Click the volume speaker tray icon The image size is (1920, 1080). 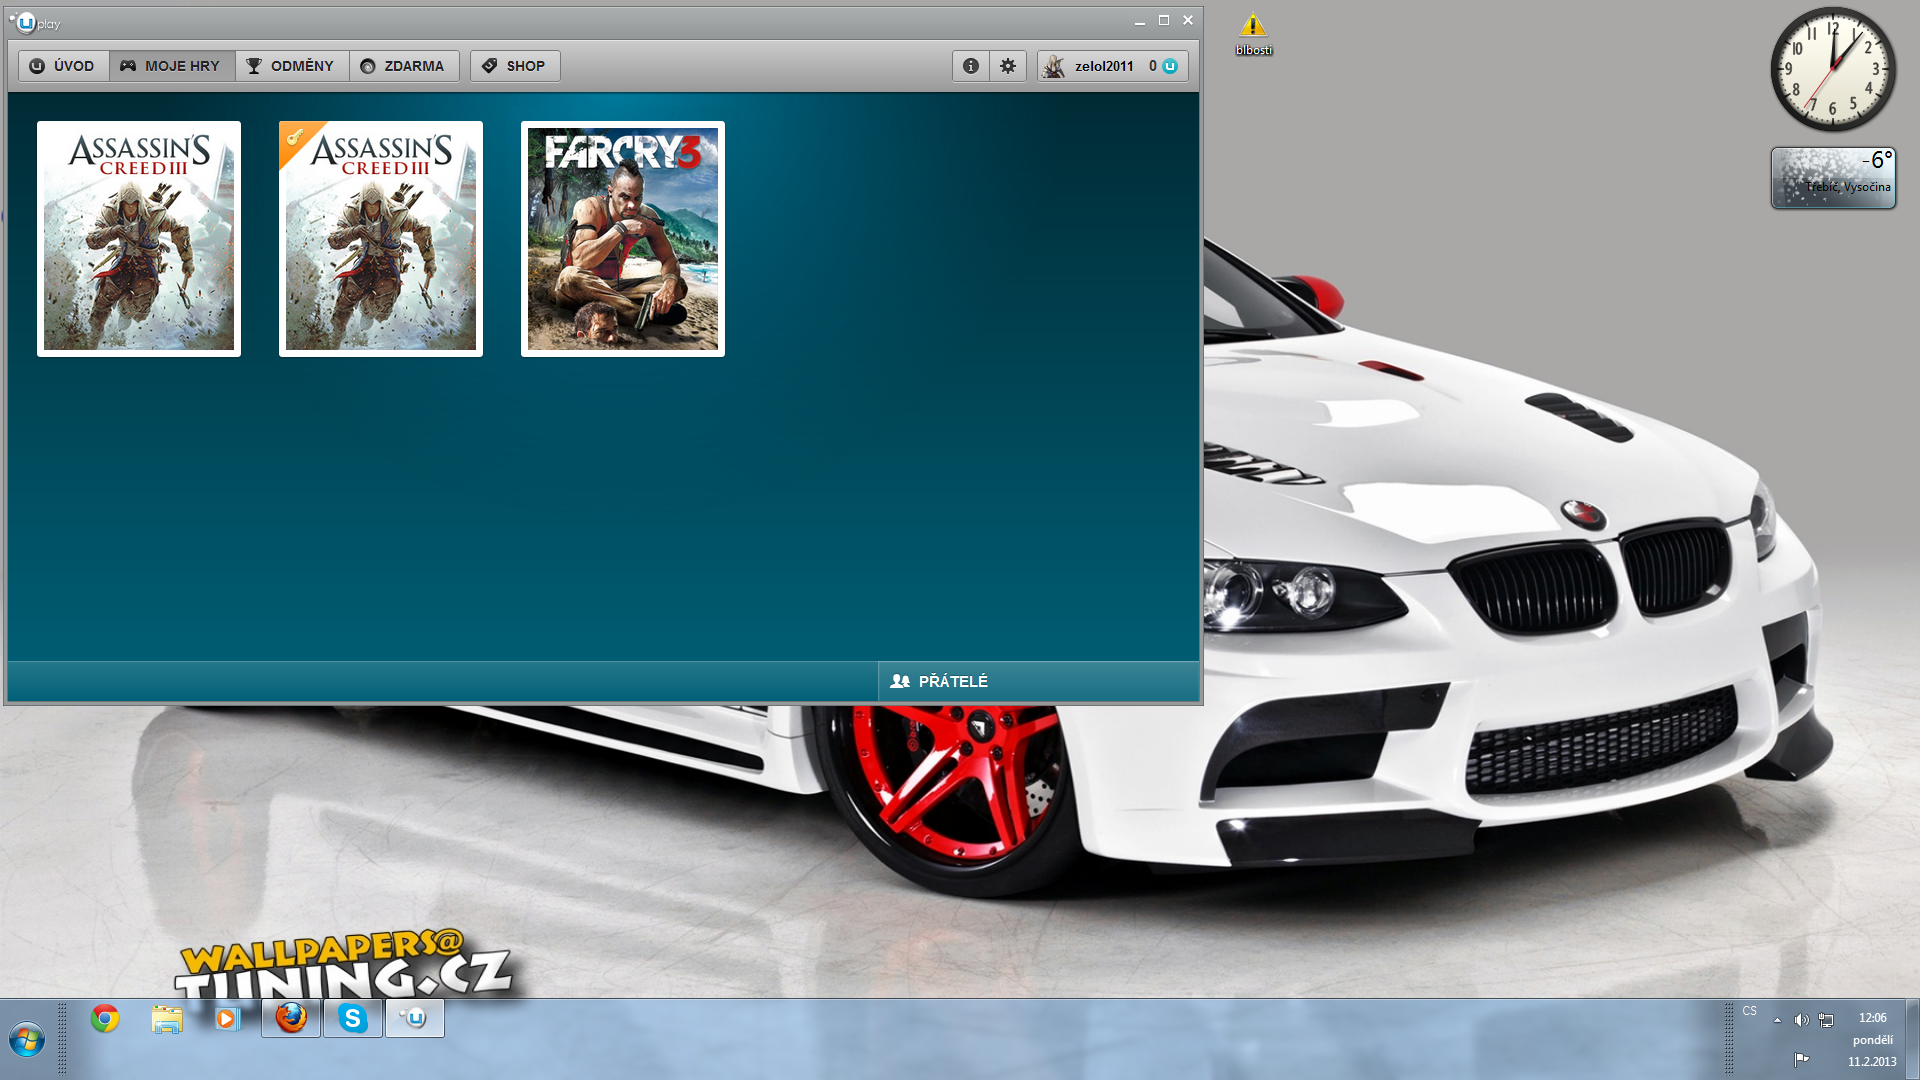point(1801,1020)
